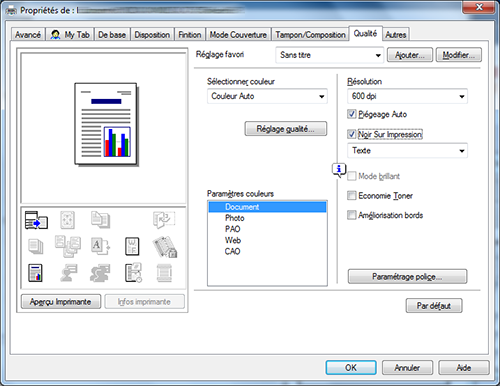Click the user icon on My Tab
This screenshot has width=500, height=386.
tap(55, 35)
